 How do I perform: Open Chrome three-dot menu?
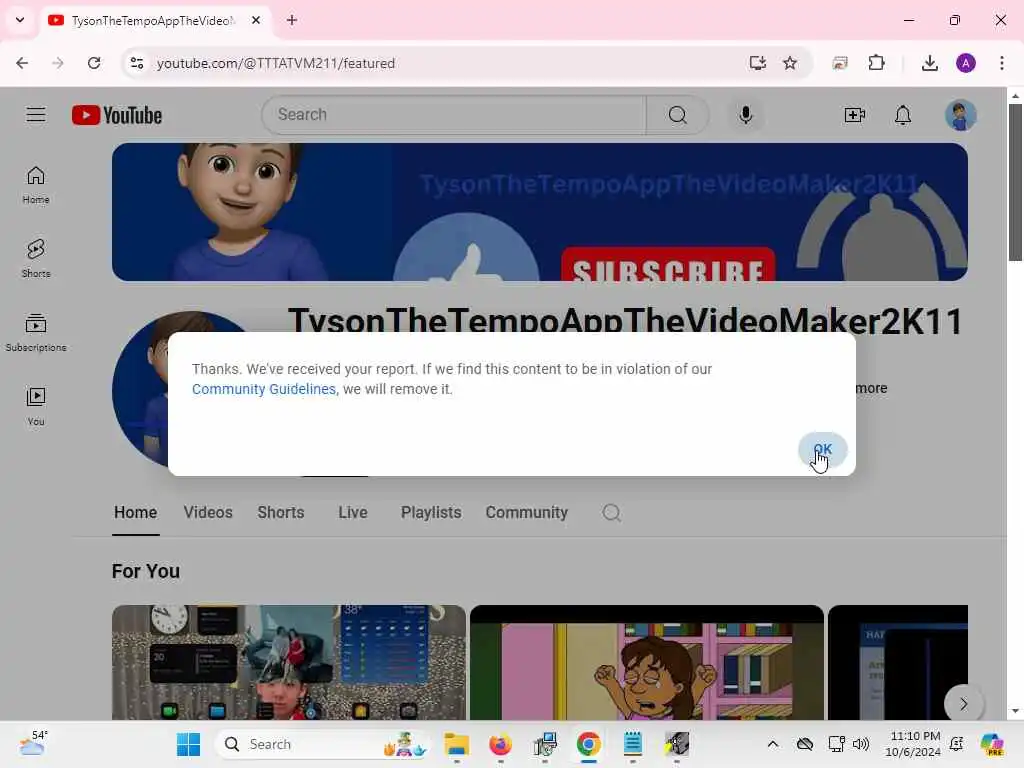pyautogui.click(x=1001, y=63)
